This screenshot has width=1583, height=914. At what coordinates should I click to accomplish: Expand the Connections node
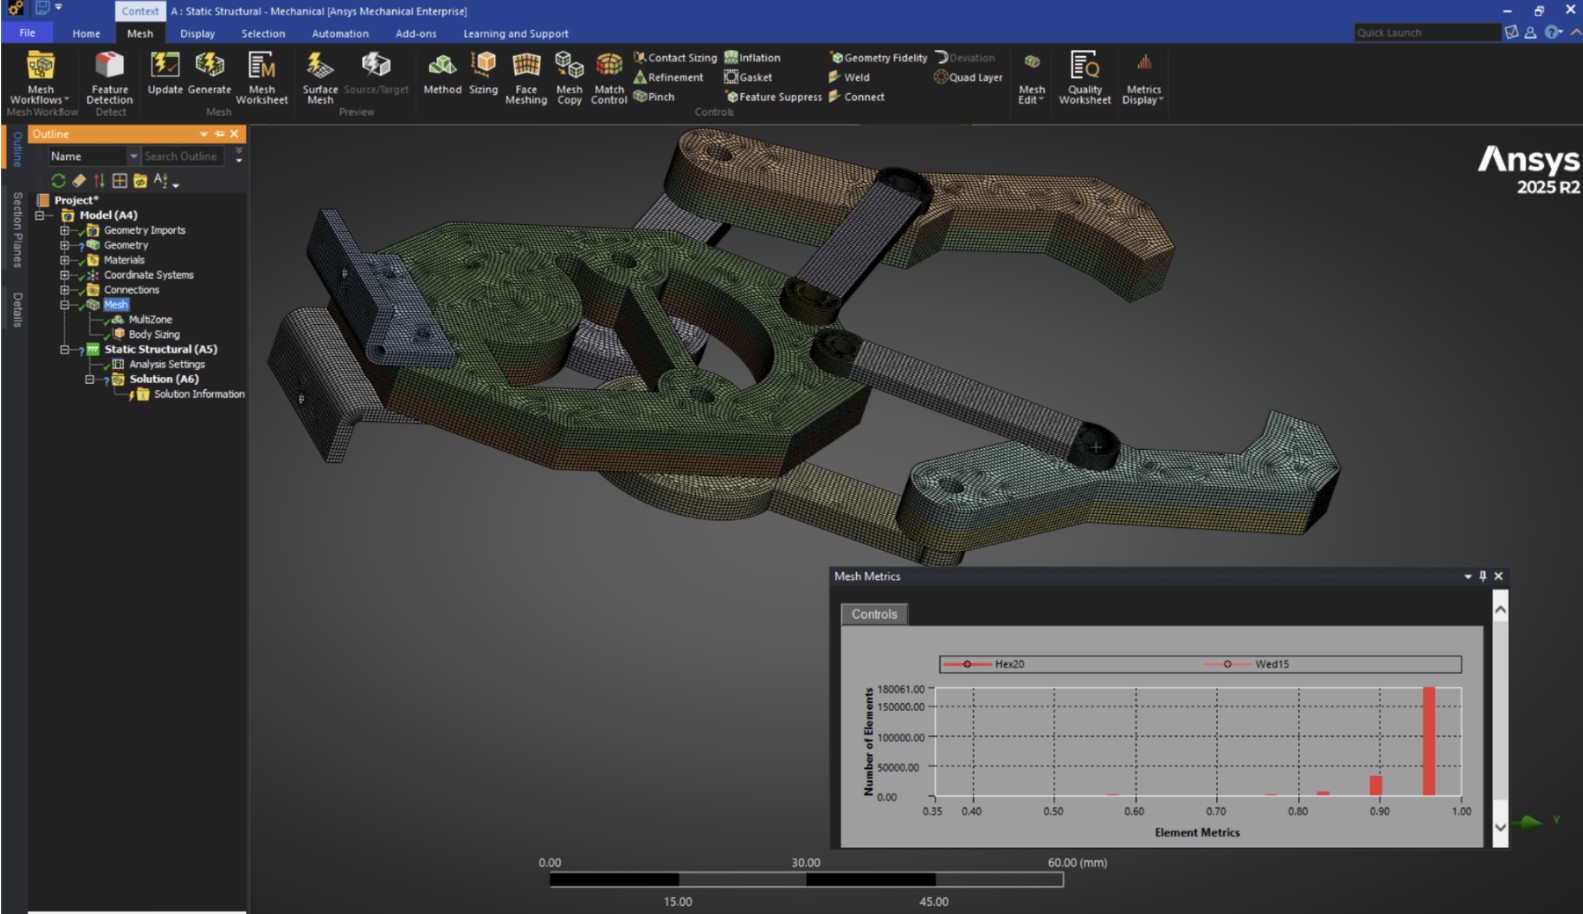[x=64, y=290]
